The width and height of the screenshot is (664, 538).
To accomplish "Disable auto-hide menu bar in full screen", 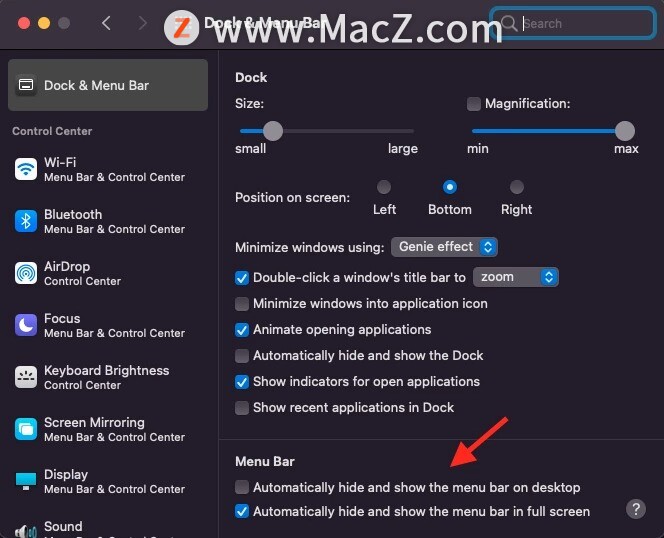I will pos(242,511).
